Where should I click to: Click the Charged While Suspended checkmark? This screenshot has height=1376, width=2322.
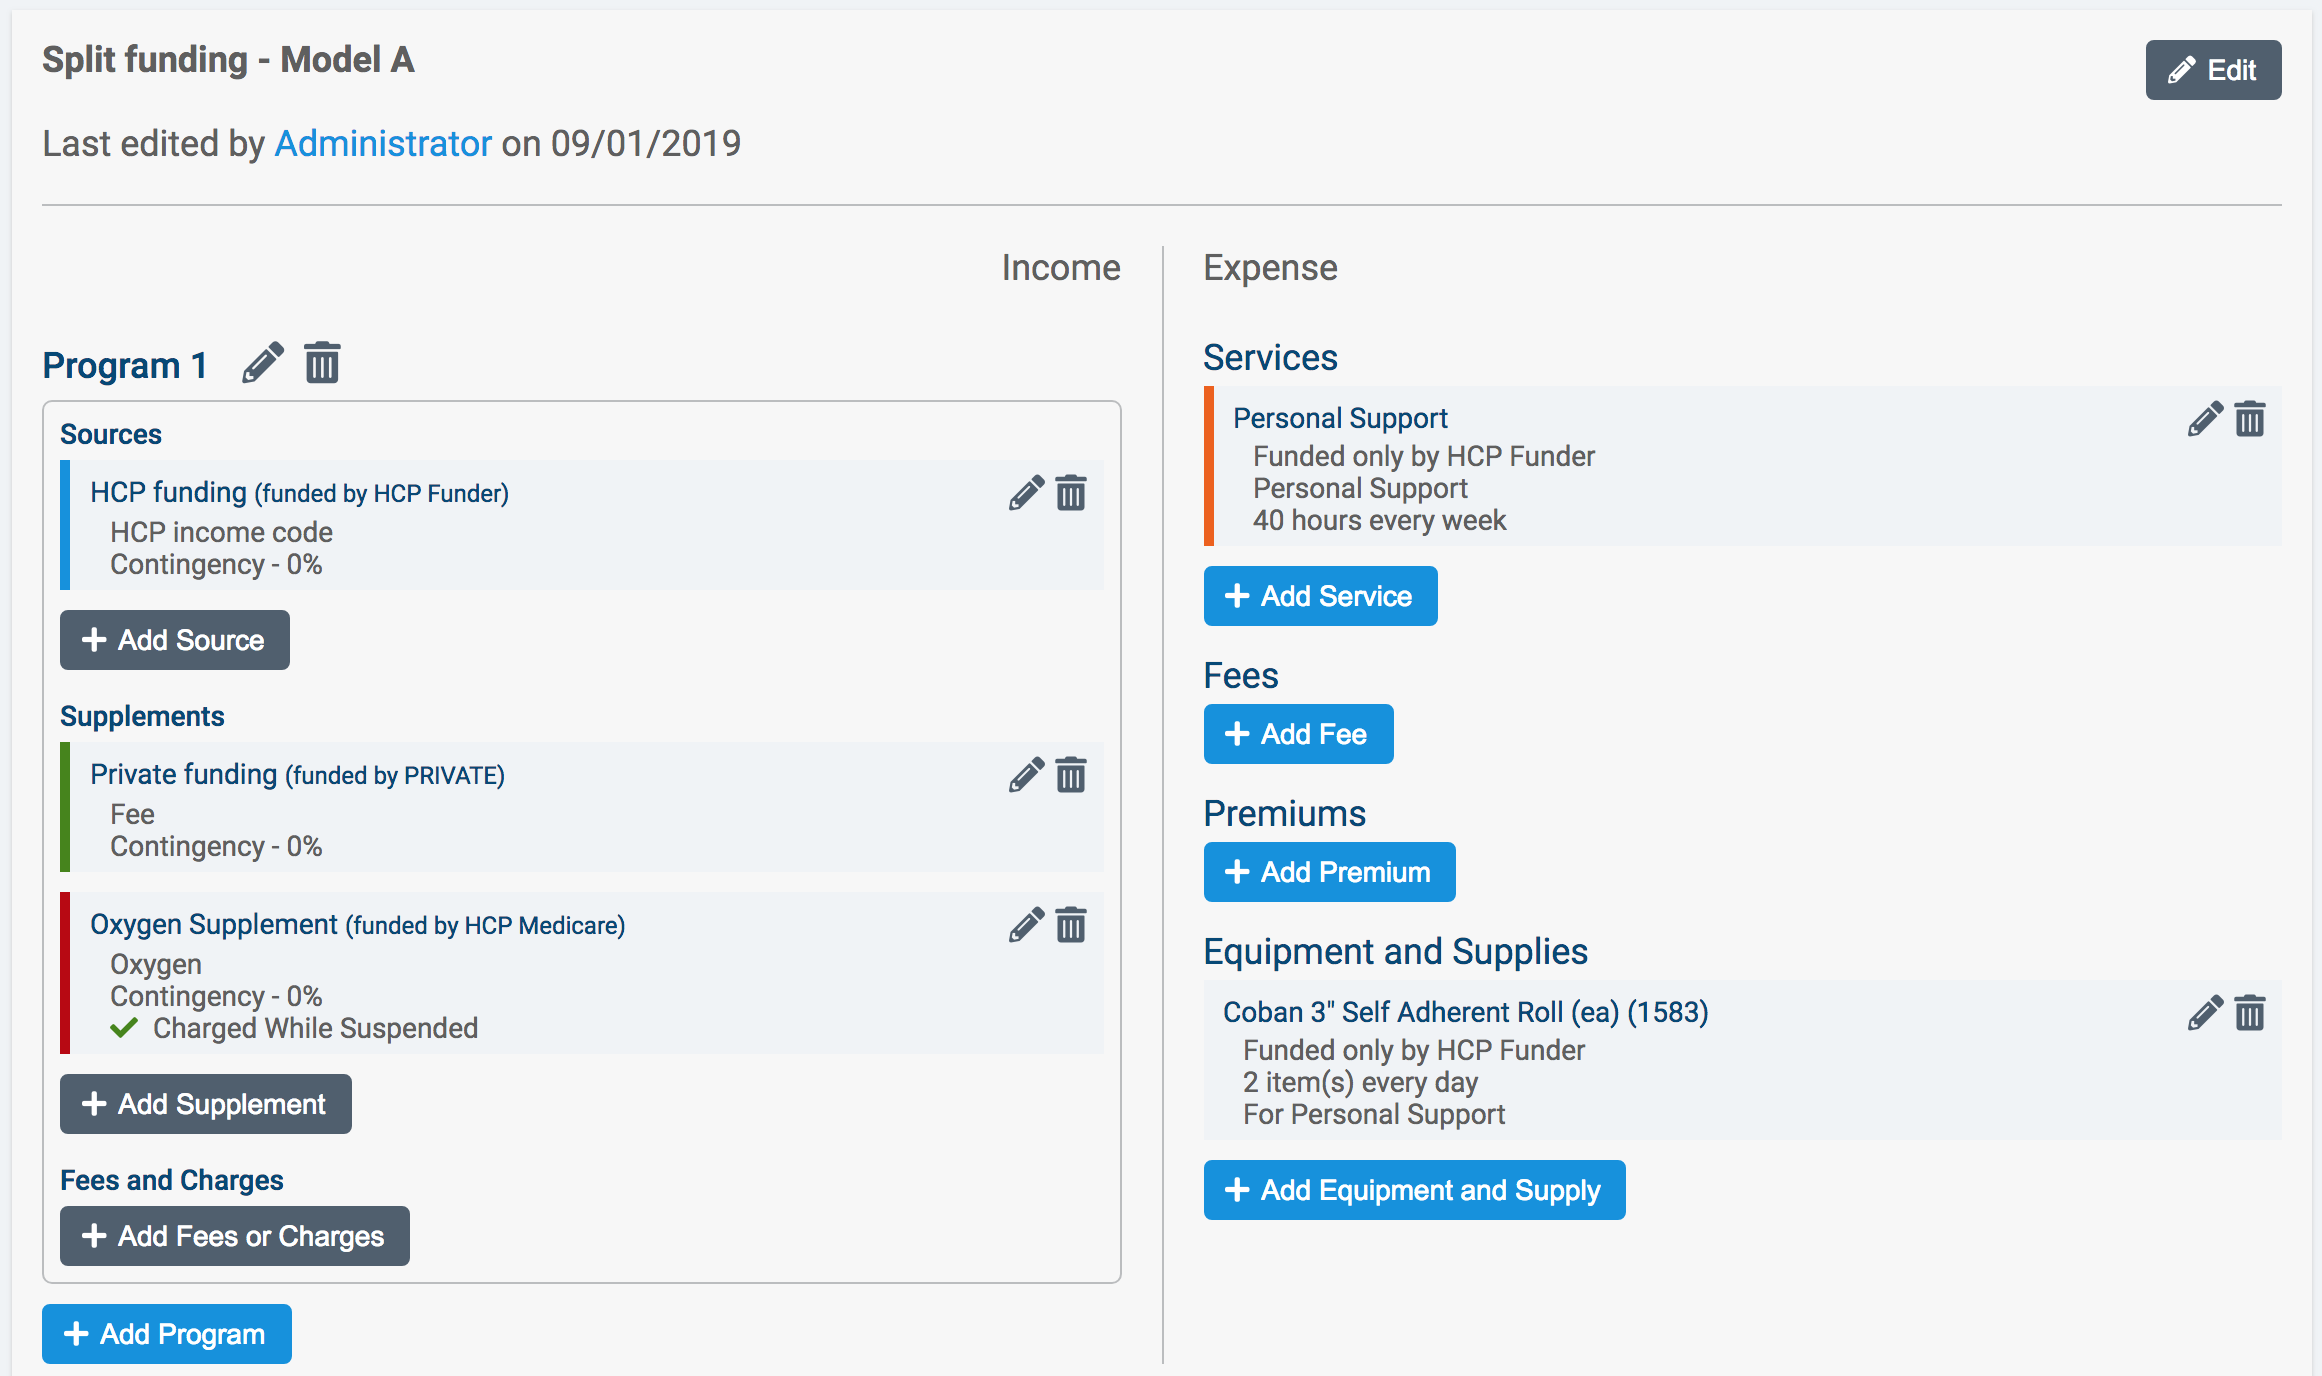point(124,1028)
